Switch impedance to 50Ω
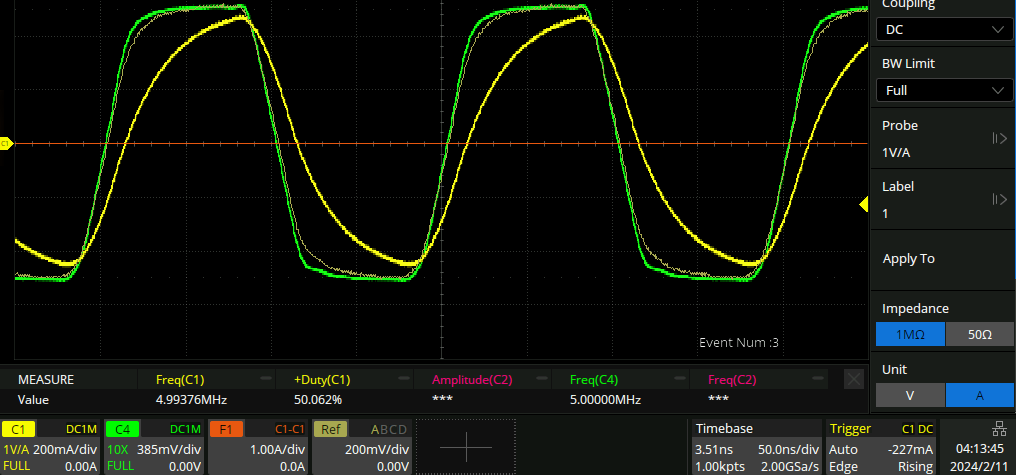 click(978, 335)
